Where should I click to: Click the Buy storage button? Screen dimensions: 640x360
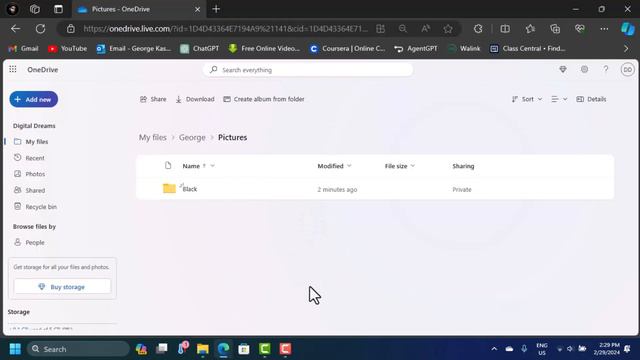[62, 287]
